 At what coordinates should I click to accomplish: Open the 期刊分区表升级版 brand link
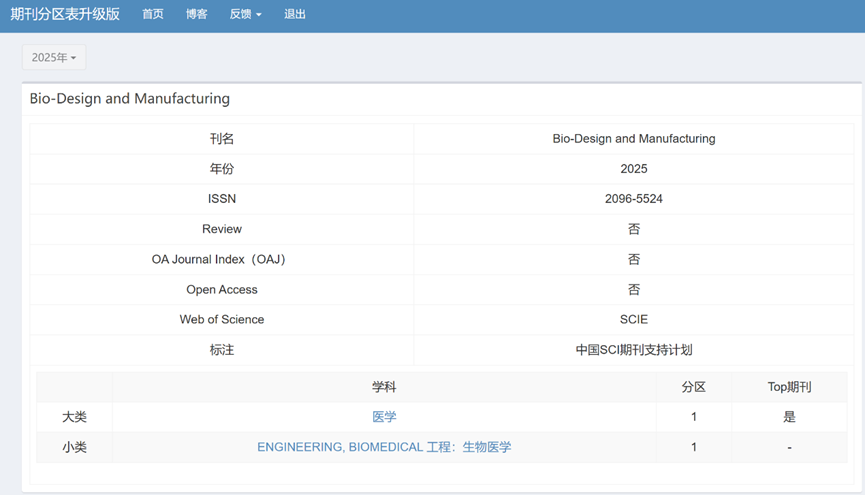[65, 14]
